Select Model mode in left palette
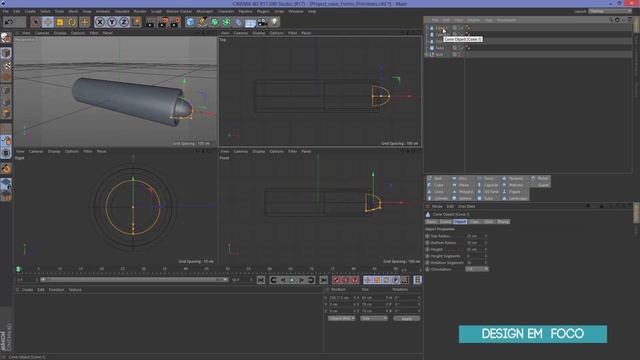 point(6,53)
